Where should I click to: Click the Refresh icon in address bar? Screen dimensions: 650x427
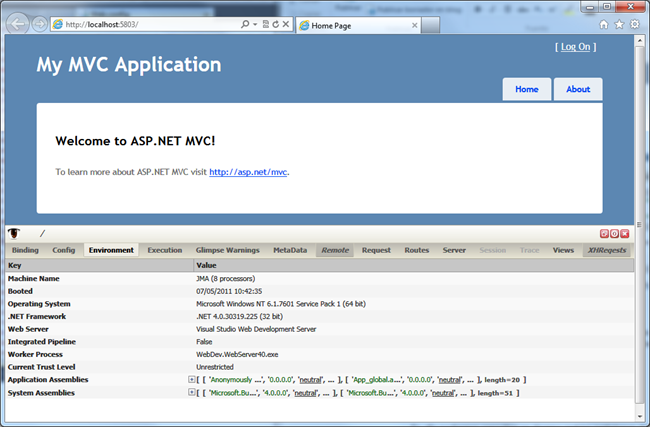275,23
